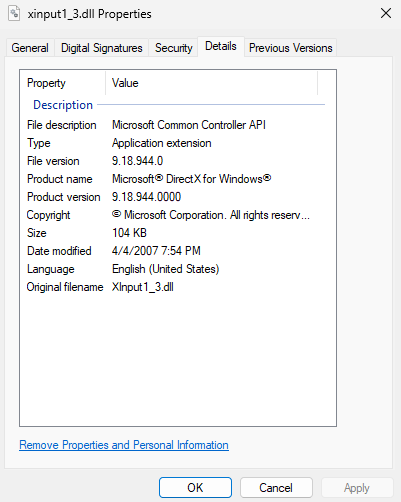Select the Details tab
This screenshot has height=502, width=401.
(221, 46)
